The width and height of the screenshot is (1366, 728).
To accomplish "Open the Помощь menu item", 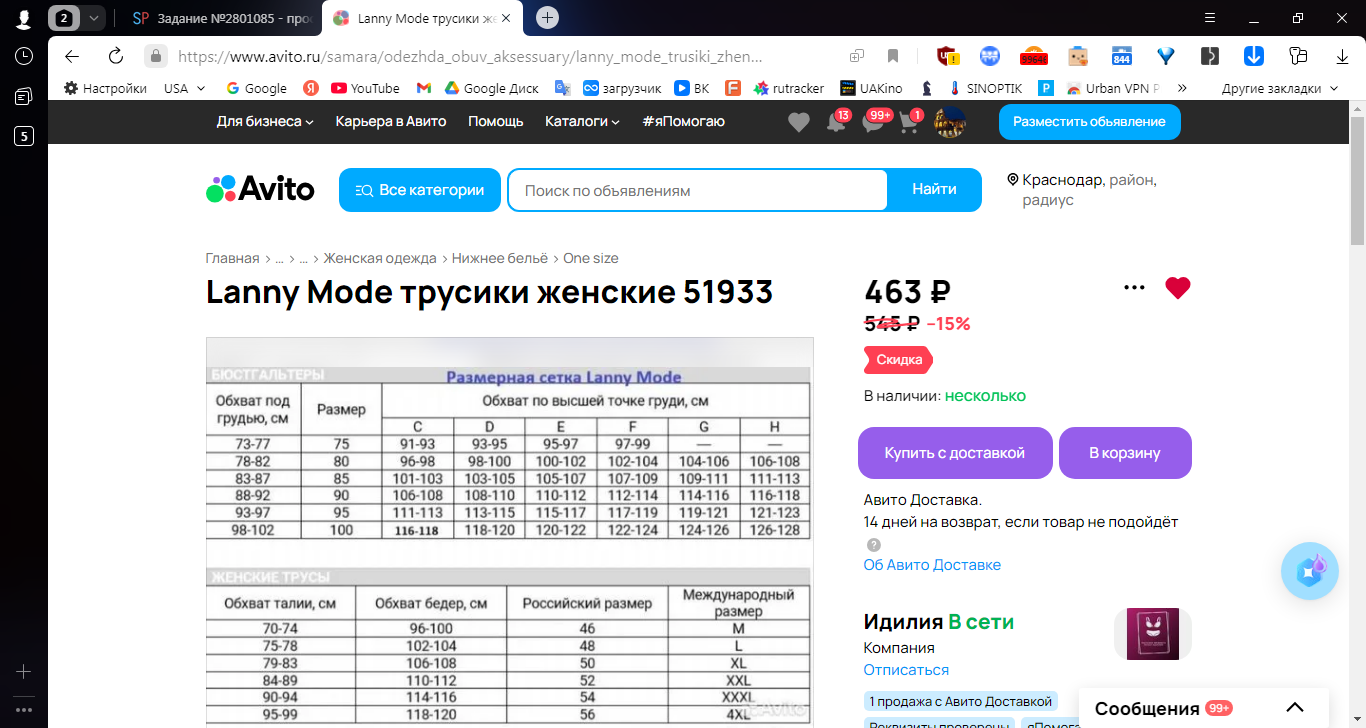I will [x=496, y=121].
